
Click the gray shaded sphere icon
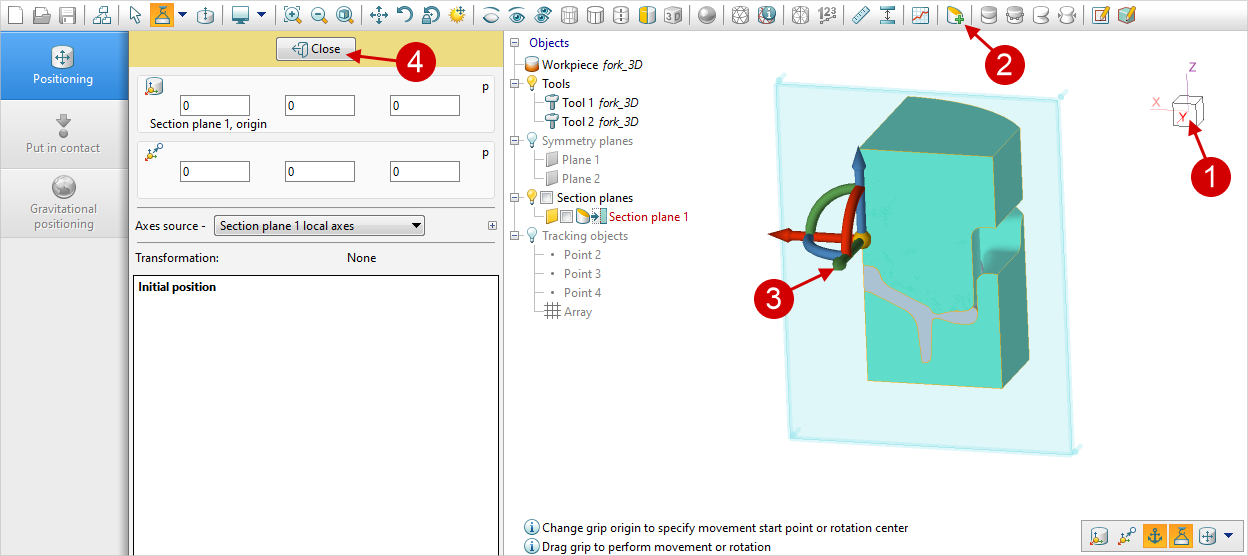(x=707, y=15)
